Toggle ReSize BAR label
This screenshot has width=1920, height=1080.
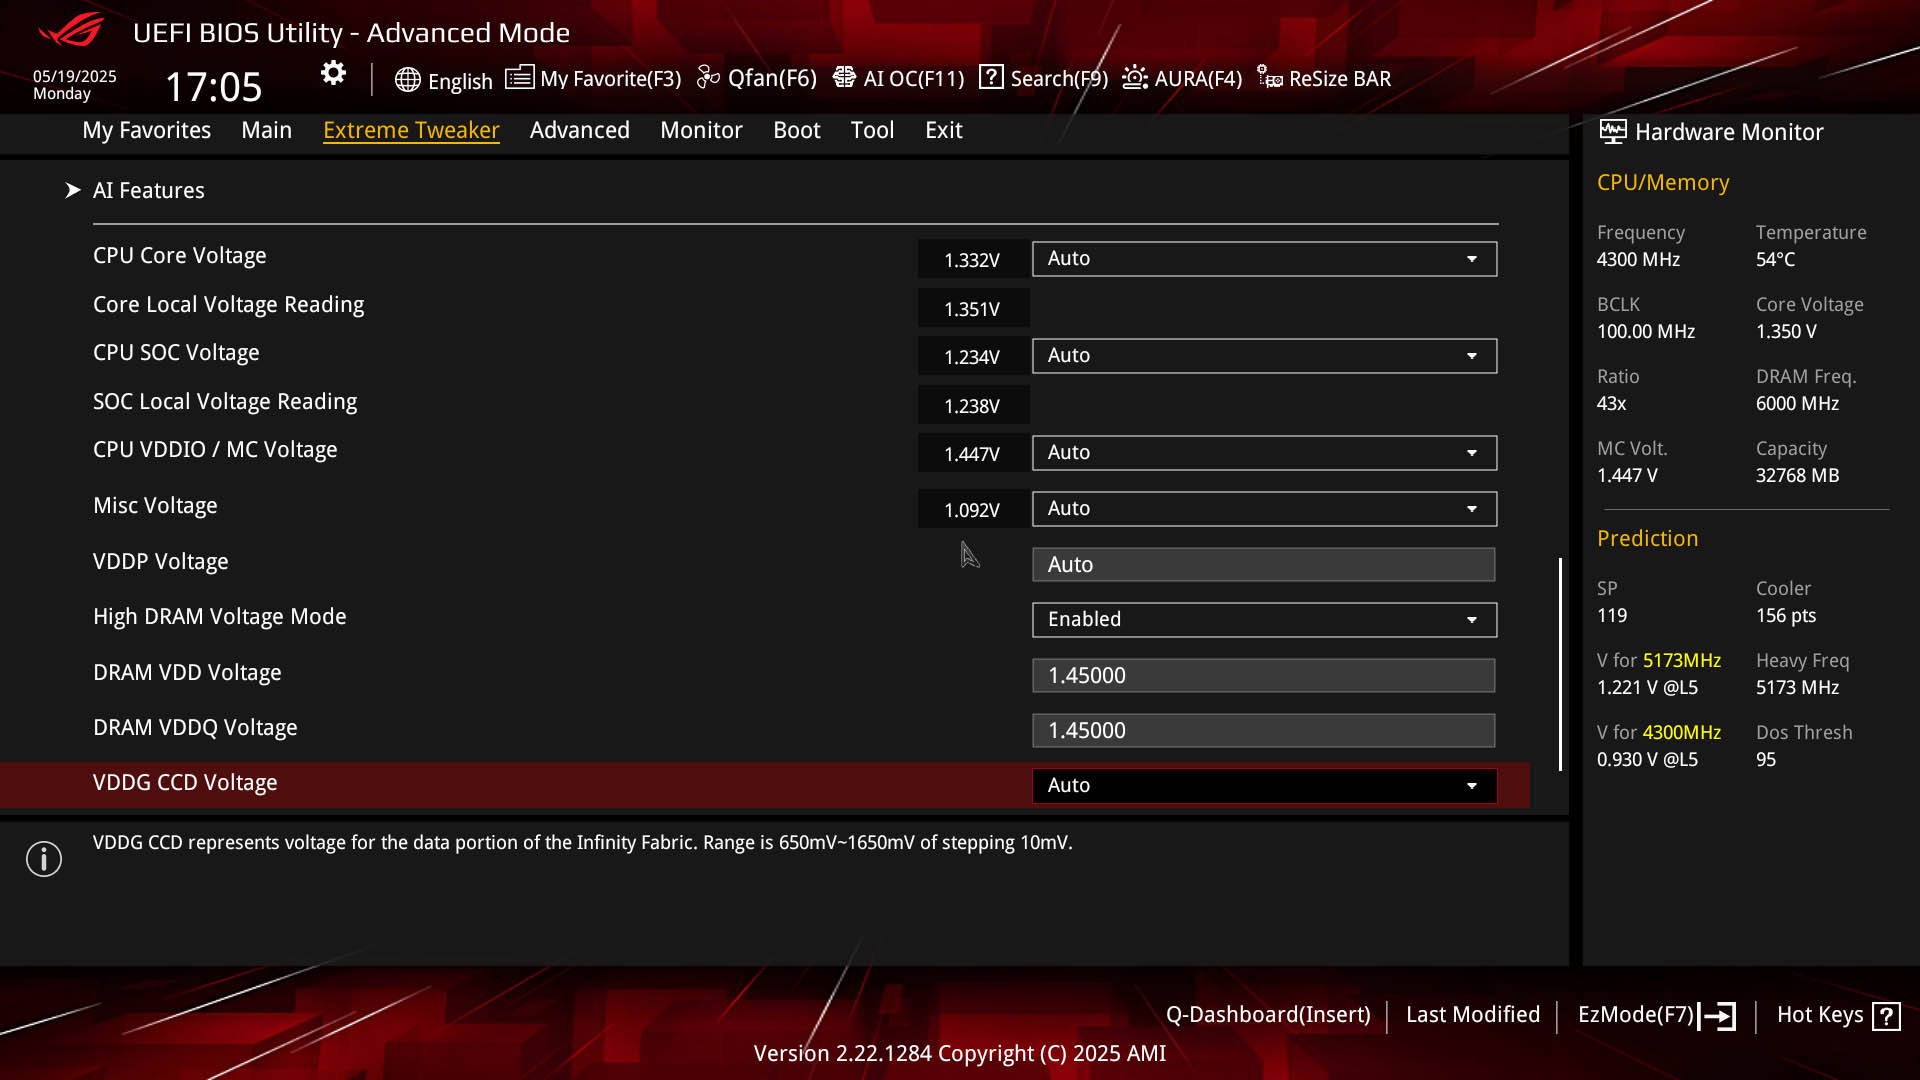[x=1339, y=79]
